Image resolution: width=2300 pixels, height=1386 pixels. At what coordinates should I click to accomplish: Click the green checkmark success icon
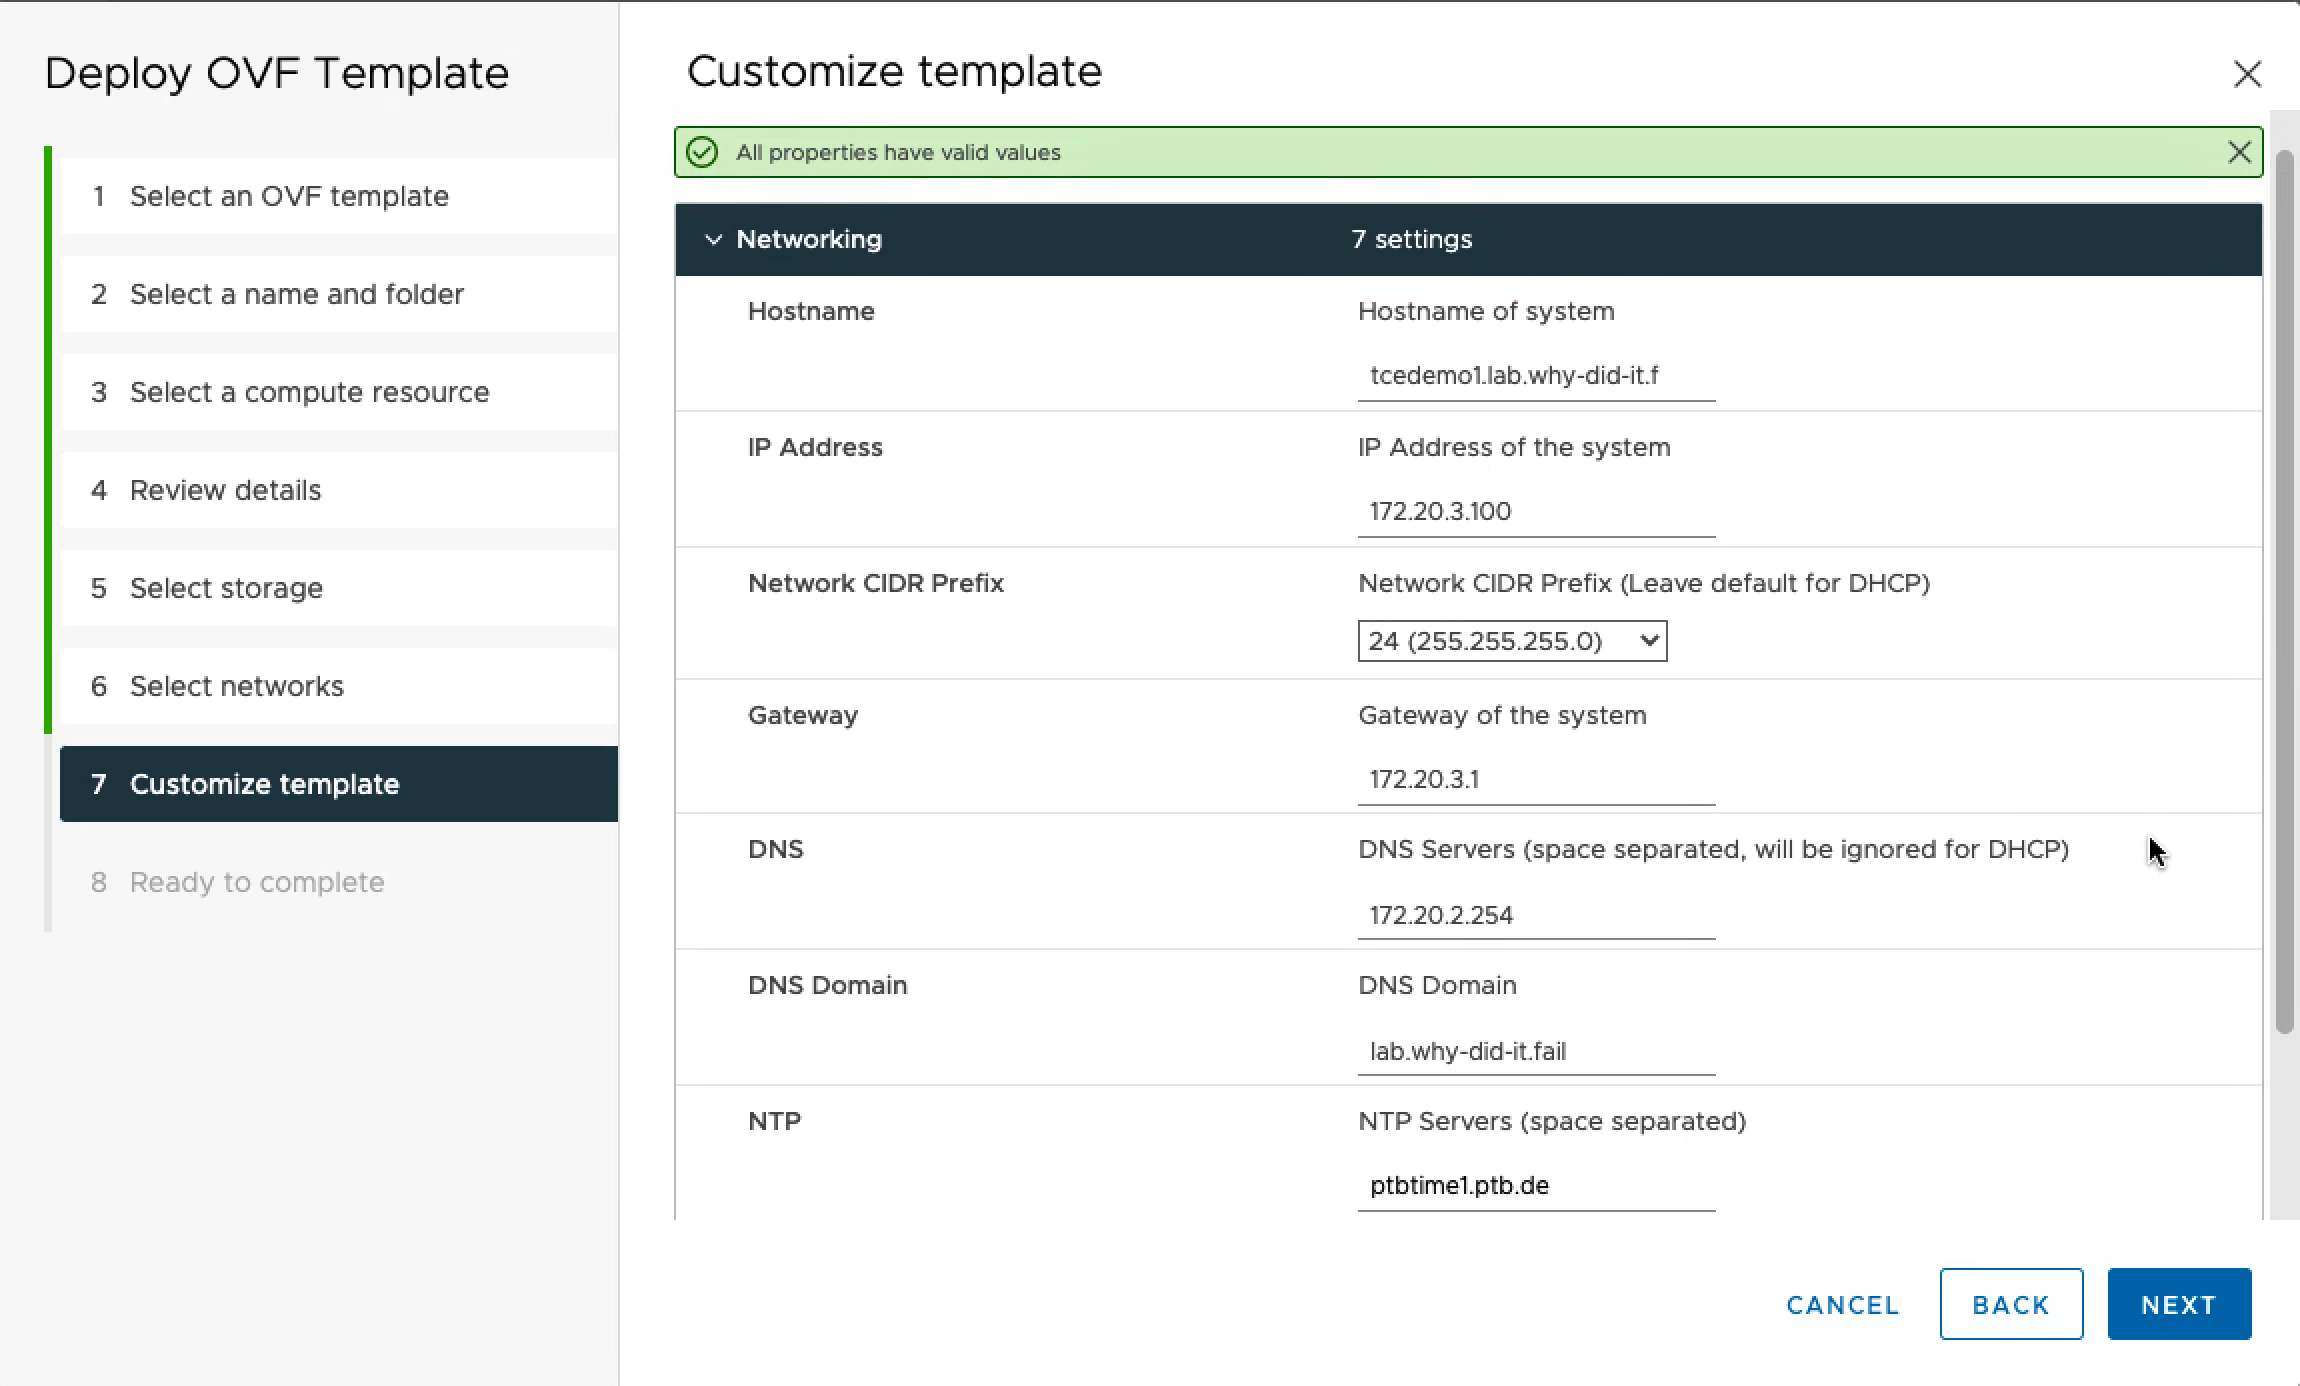(702, 152)
